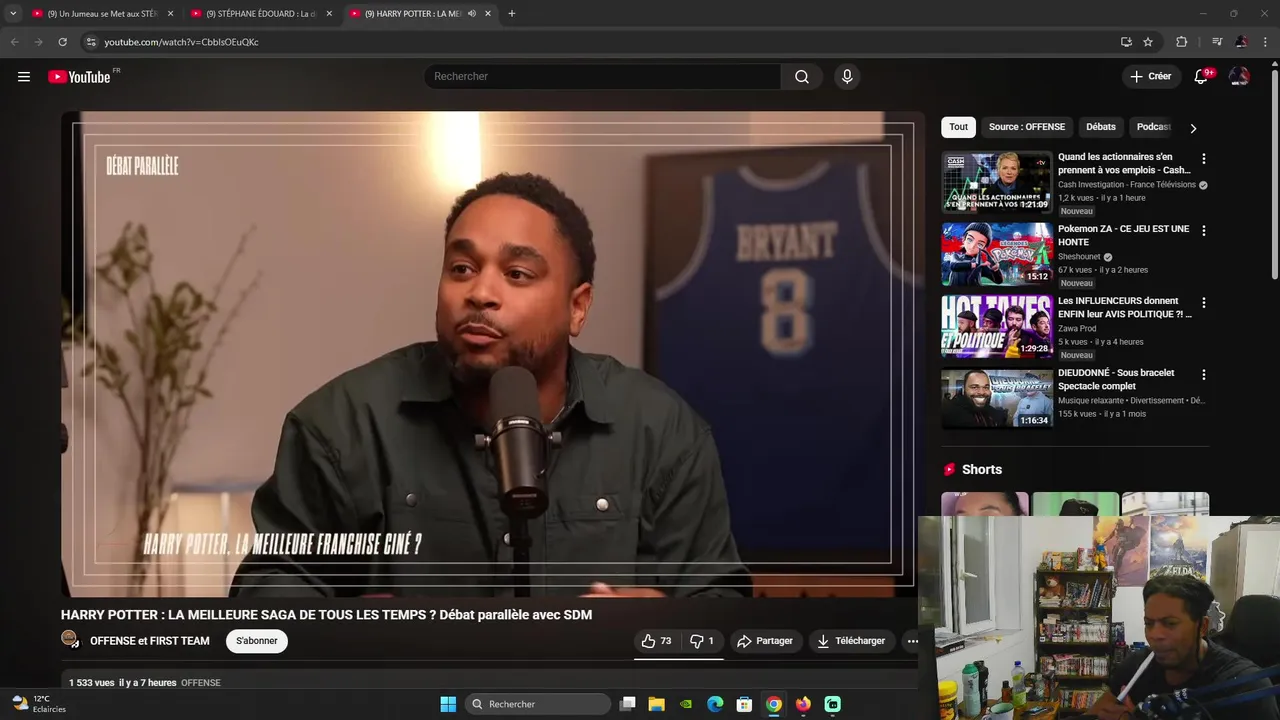Share the video via Partager

pyautogui.click(x=765, y=641)
